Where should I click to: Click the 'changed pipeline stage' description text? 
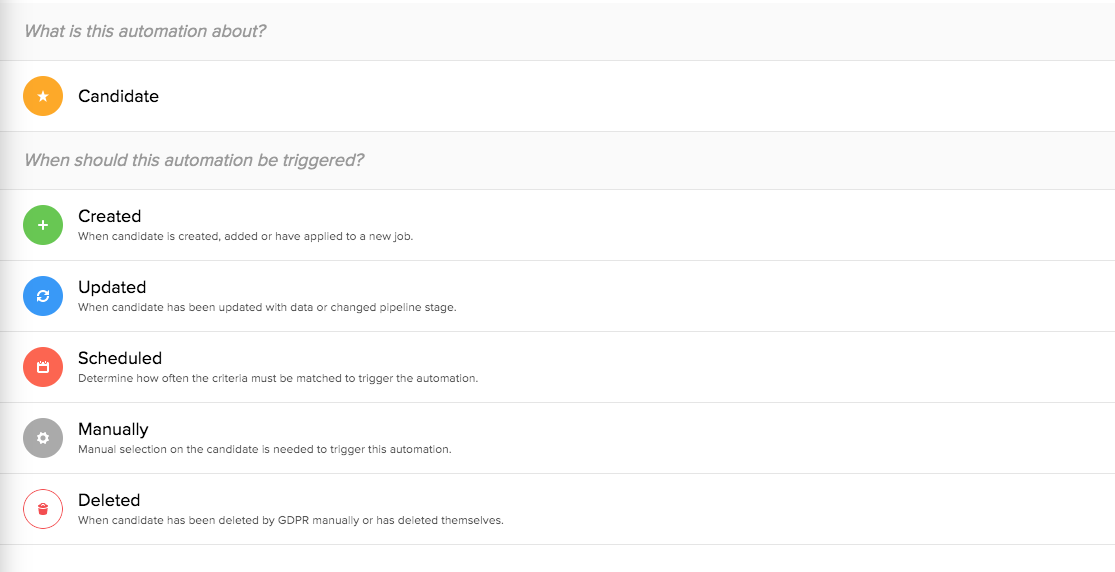(267, 308)
